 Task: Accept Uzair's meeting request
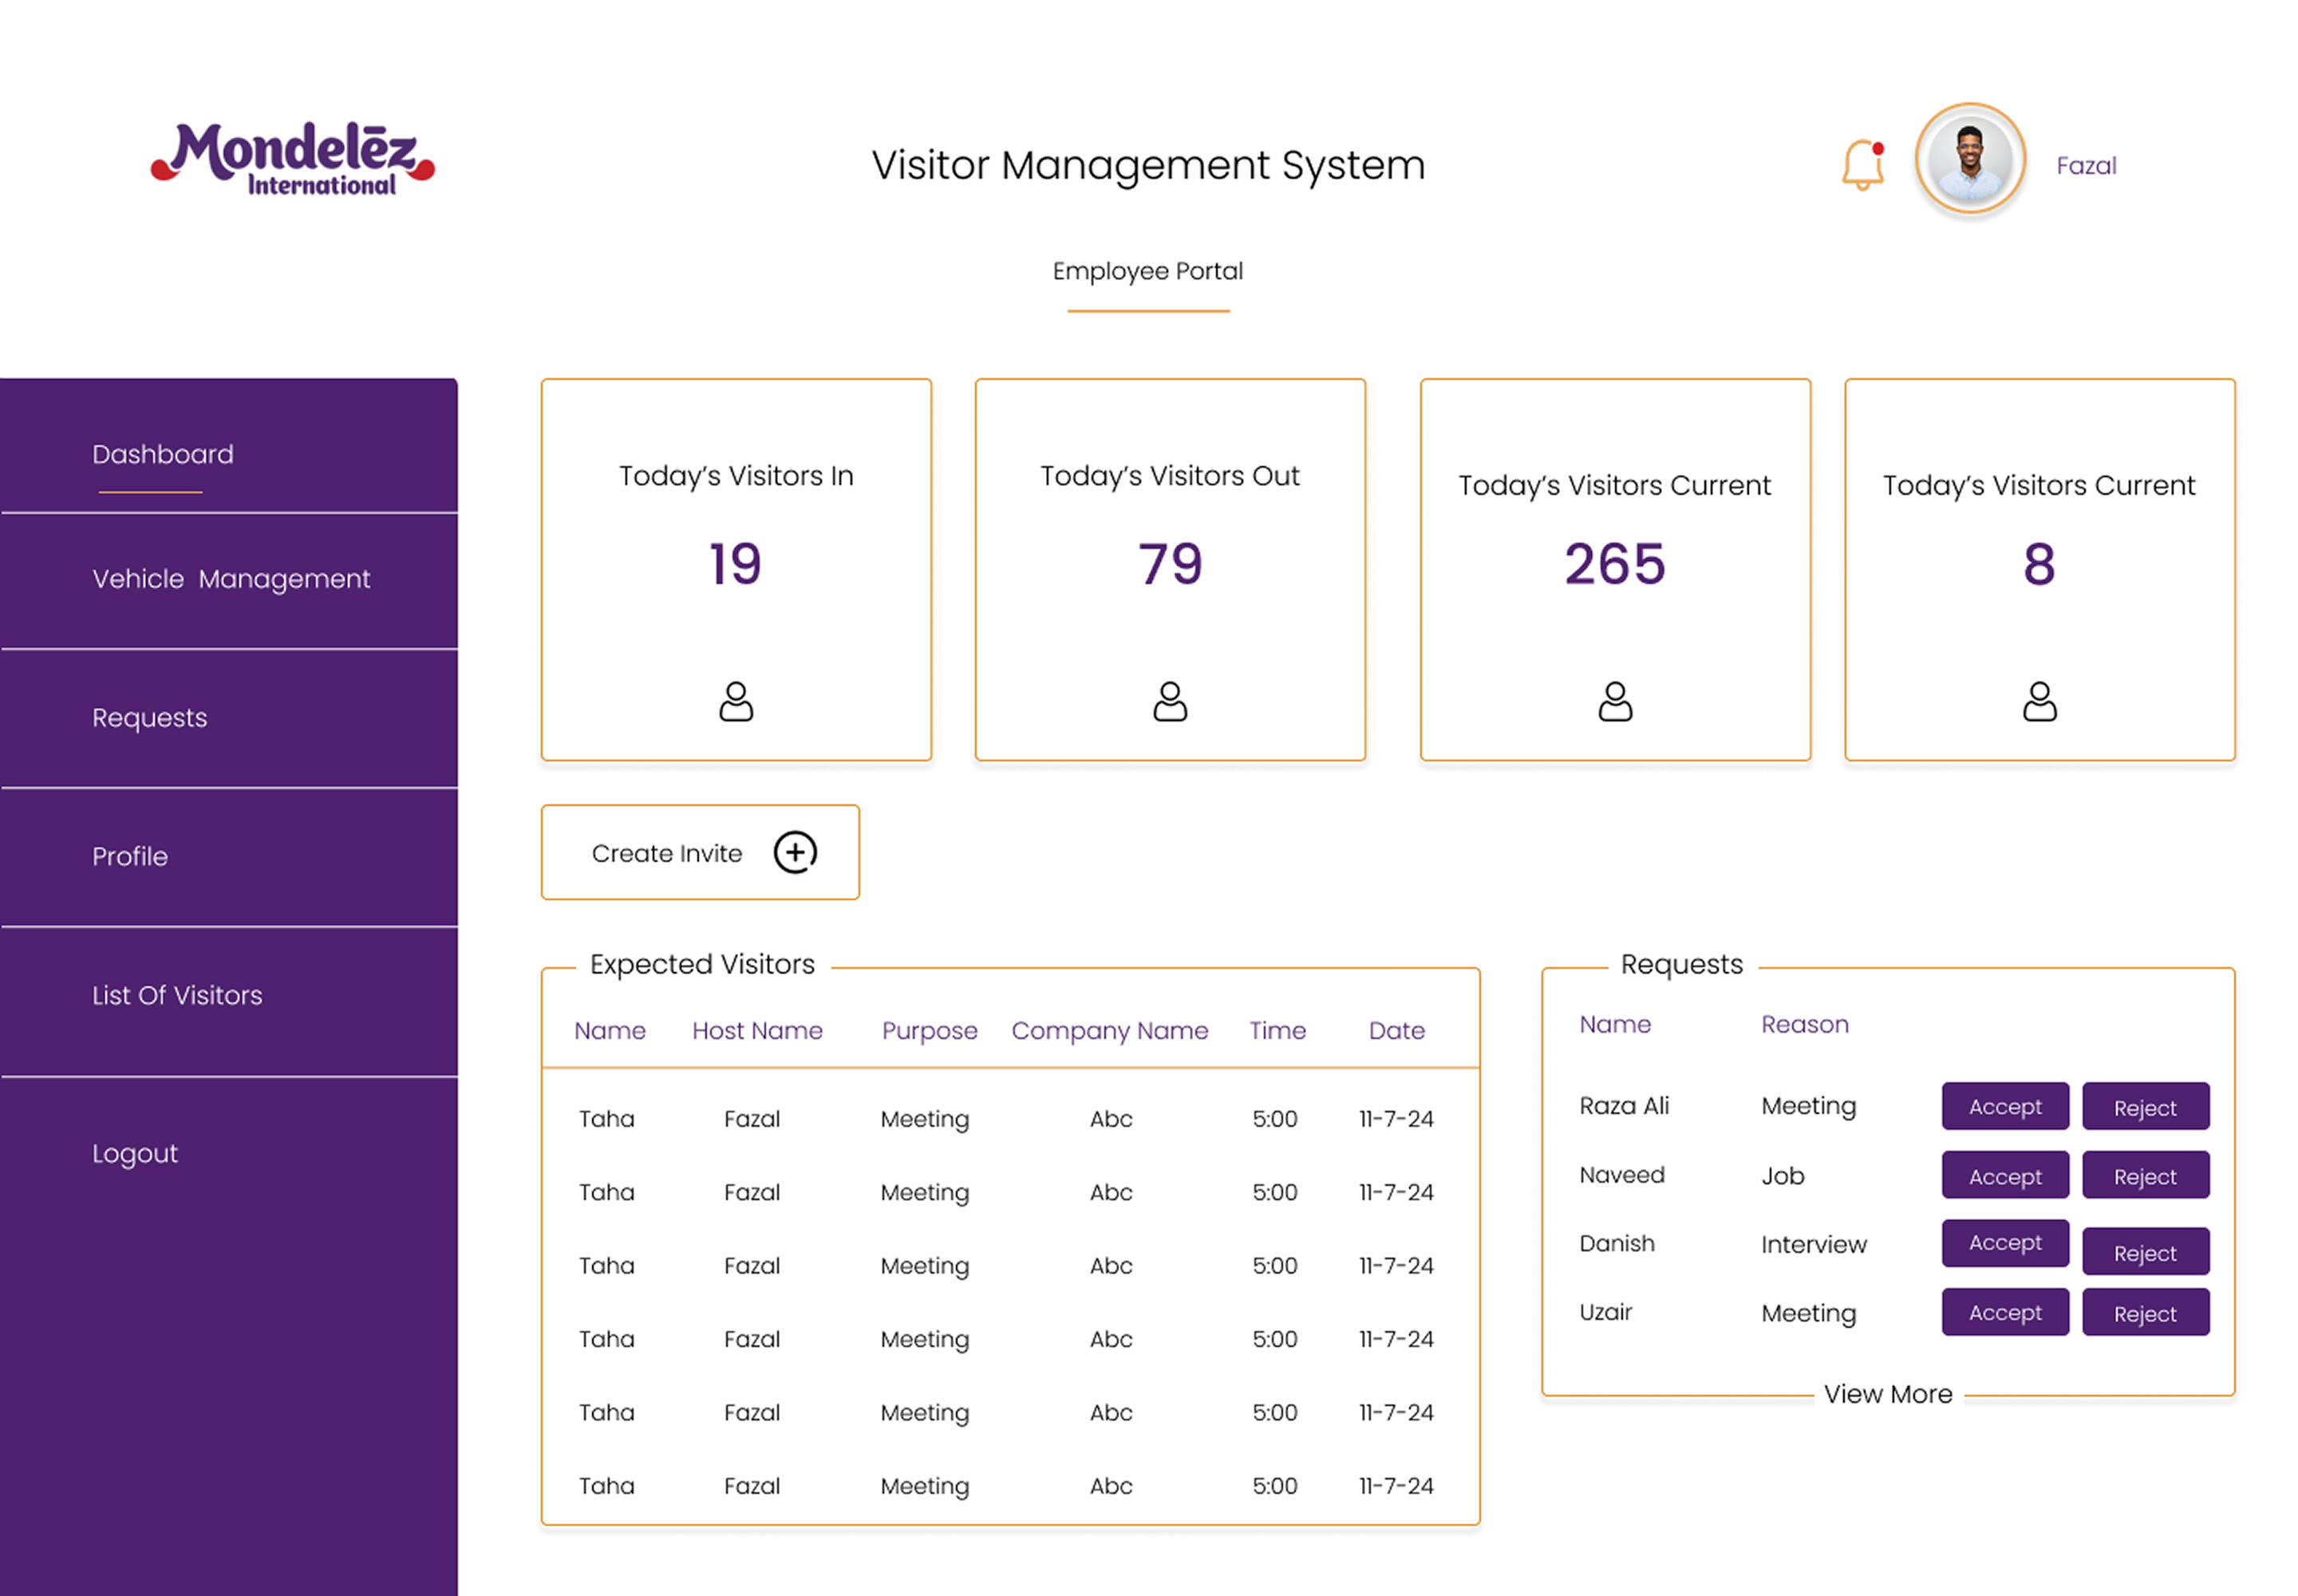(x=2005, y=1312)
